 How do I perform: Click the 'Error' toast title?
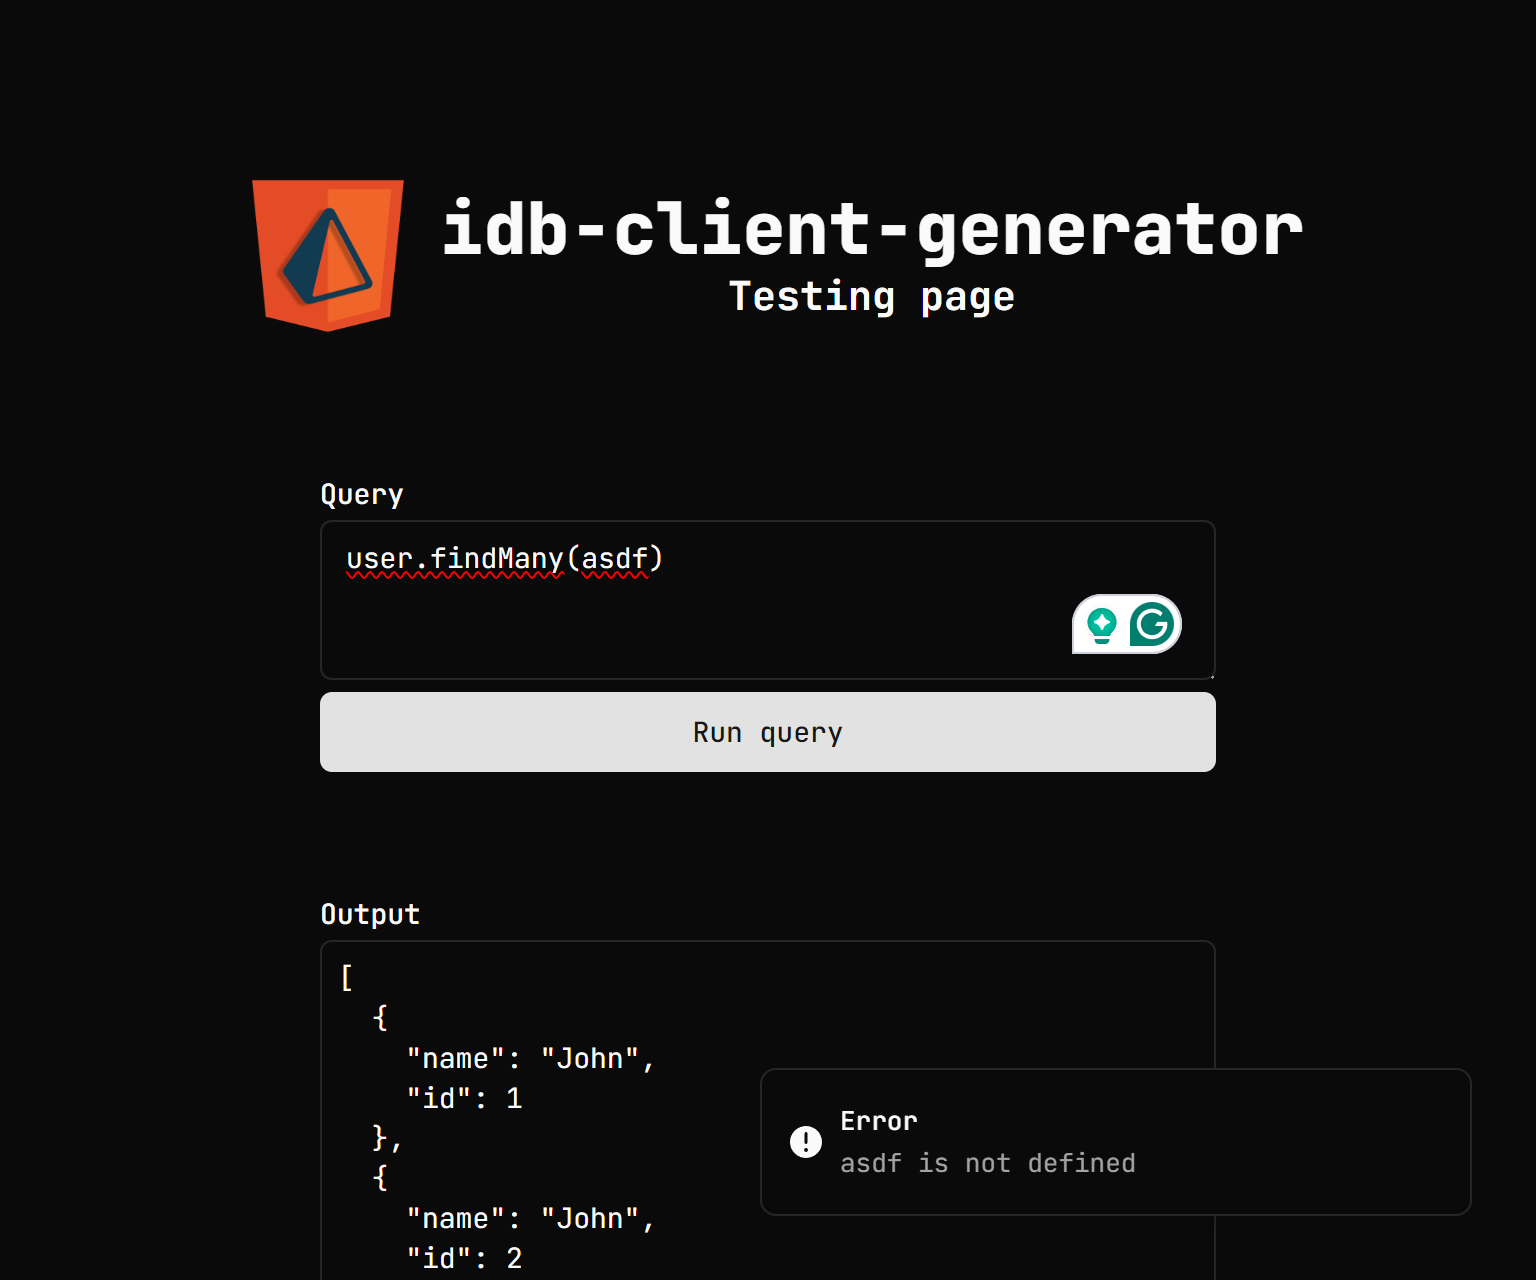point(879,1121)
